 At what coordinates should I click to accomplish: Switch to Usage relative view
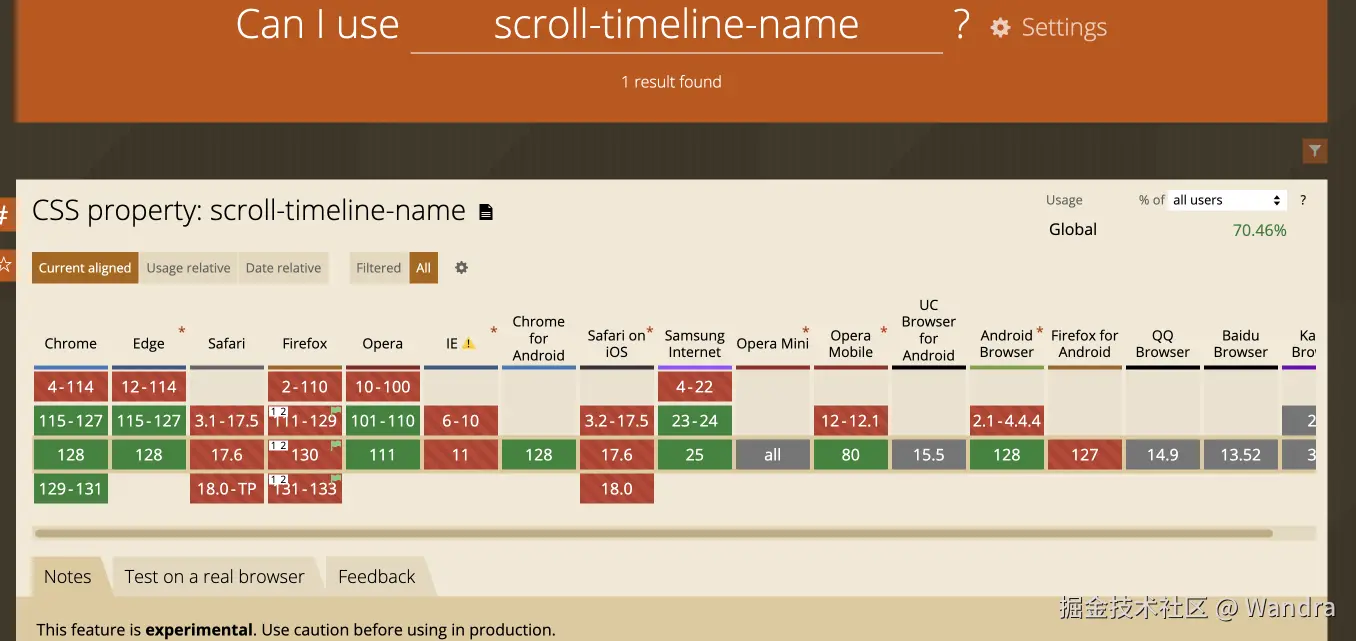(188, 268)
